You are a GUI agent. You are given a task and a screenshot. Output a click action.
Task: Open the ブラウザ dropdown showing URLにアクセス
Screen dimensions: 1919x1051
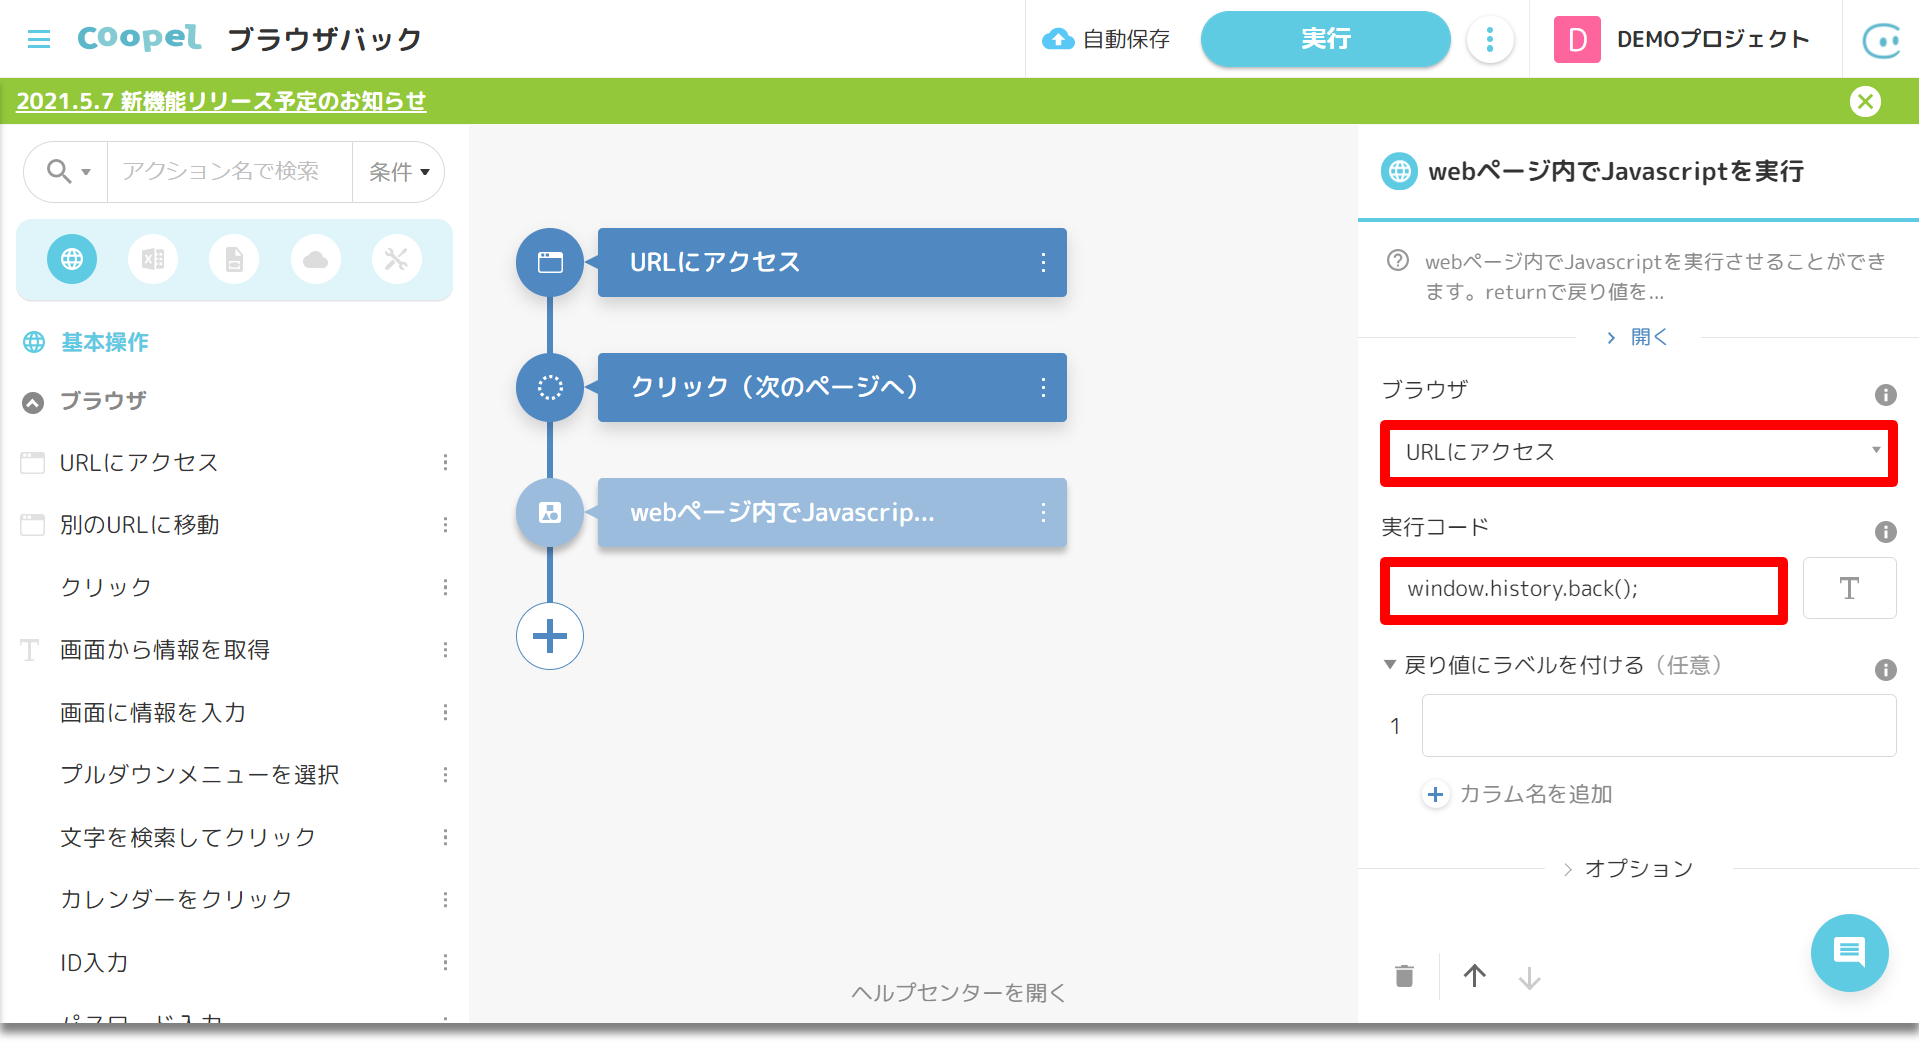coord(1637,452)
